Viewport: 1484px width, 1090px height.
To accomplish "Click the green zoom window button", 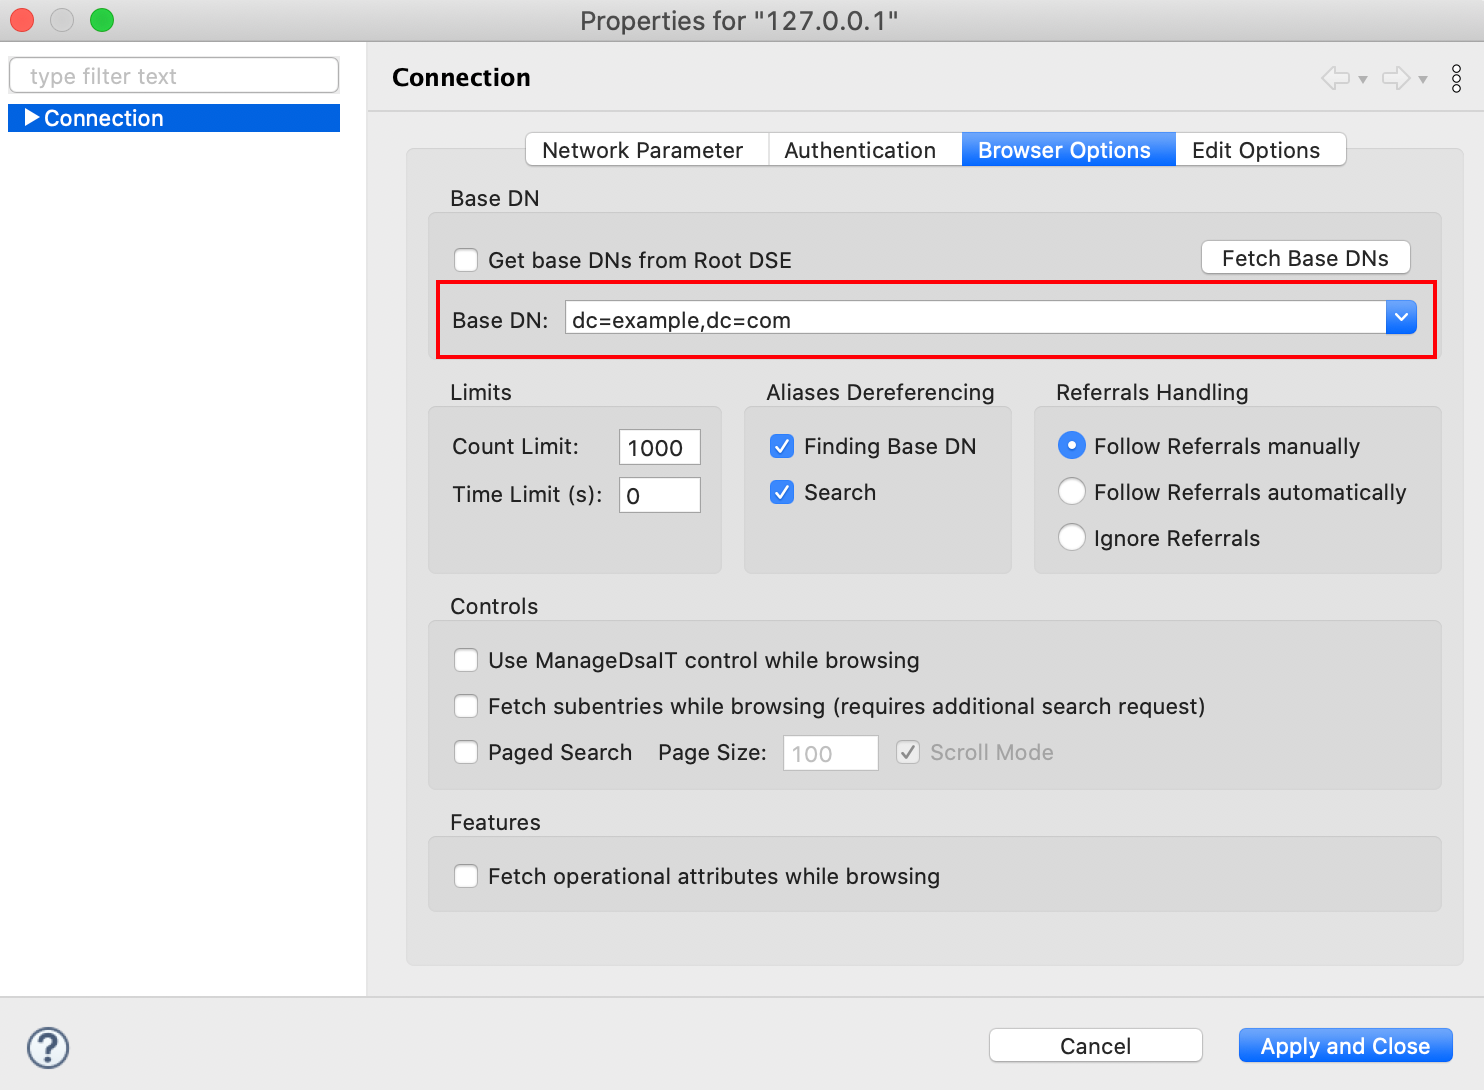I will click(102, 20).
